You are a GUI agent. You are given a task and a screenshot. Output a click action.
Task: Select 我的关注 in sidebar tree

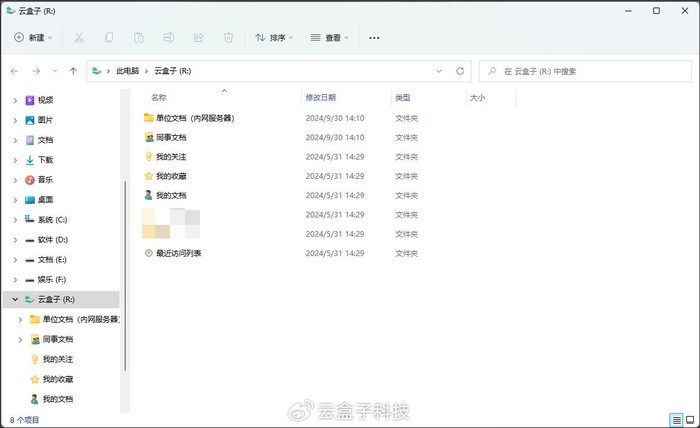[x=58, y=359]
